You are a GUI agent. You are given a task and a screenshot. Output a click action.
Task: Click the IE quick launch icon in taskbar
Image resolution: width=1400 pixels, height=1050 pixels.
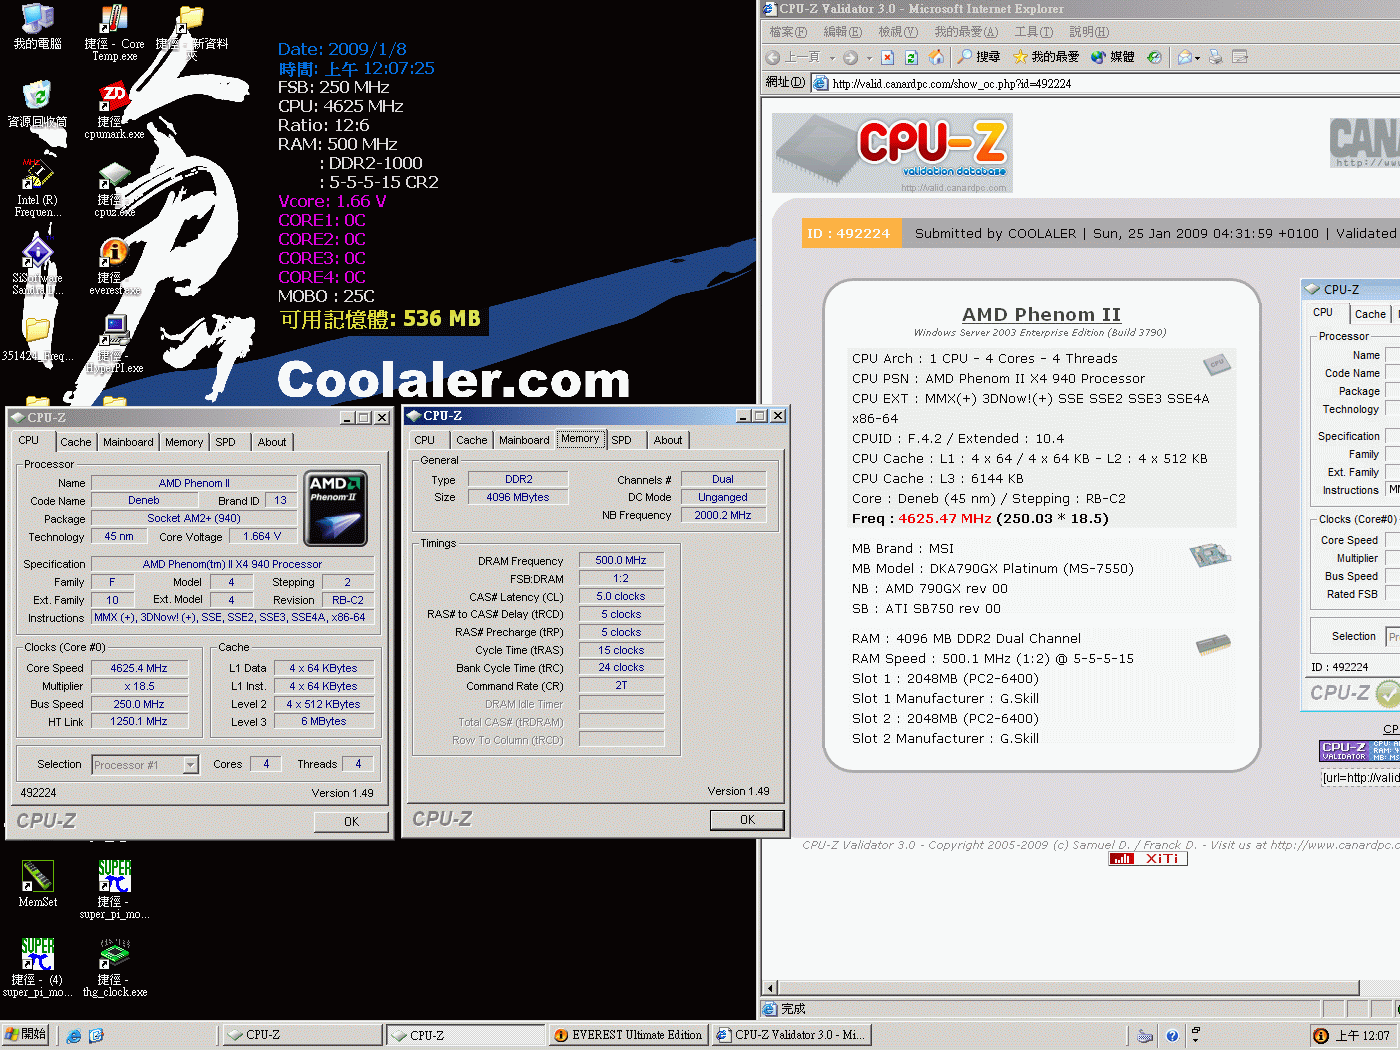[74, 1036]
